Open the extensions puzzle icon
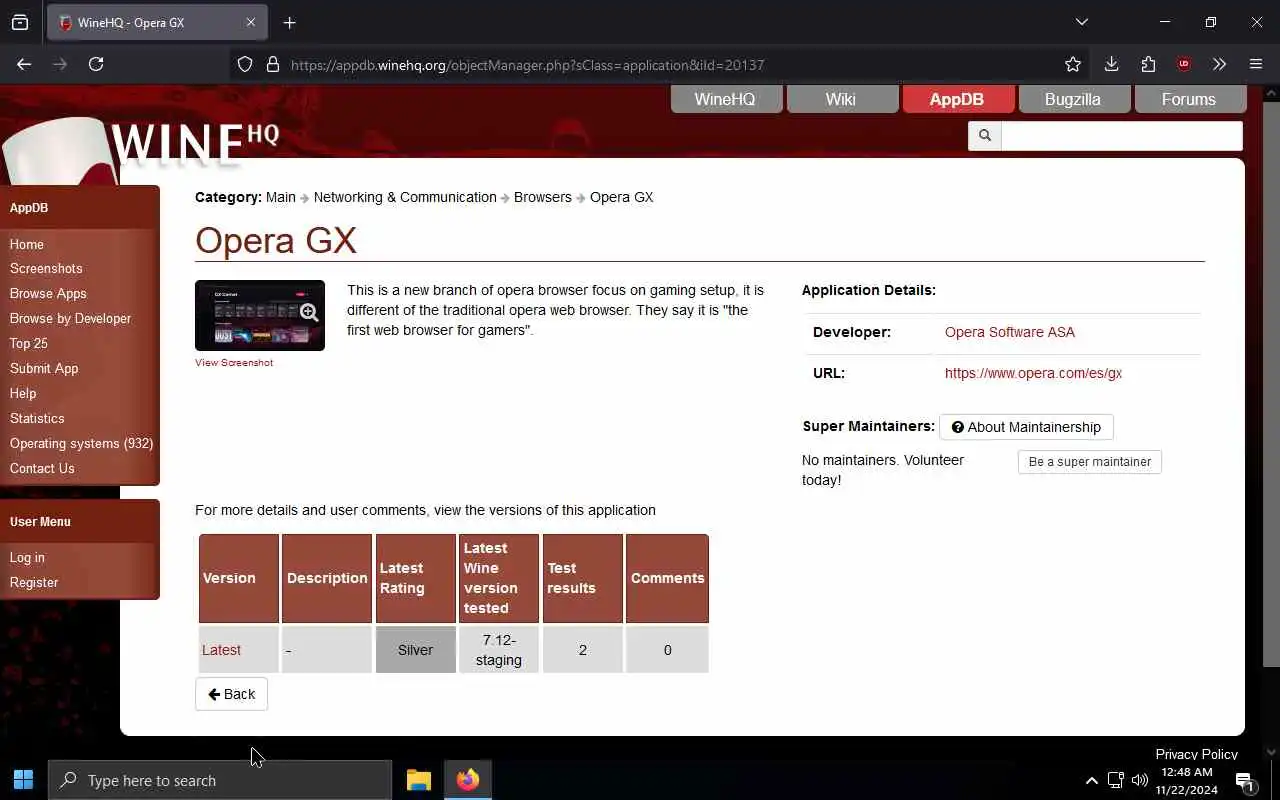Viewport: 1280px width, 800px height. point(1148,64)
